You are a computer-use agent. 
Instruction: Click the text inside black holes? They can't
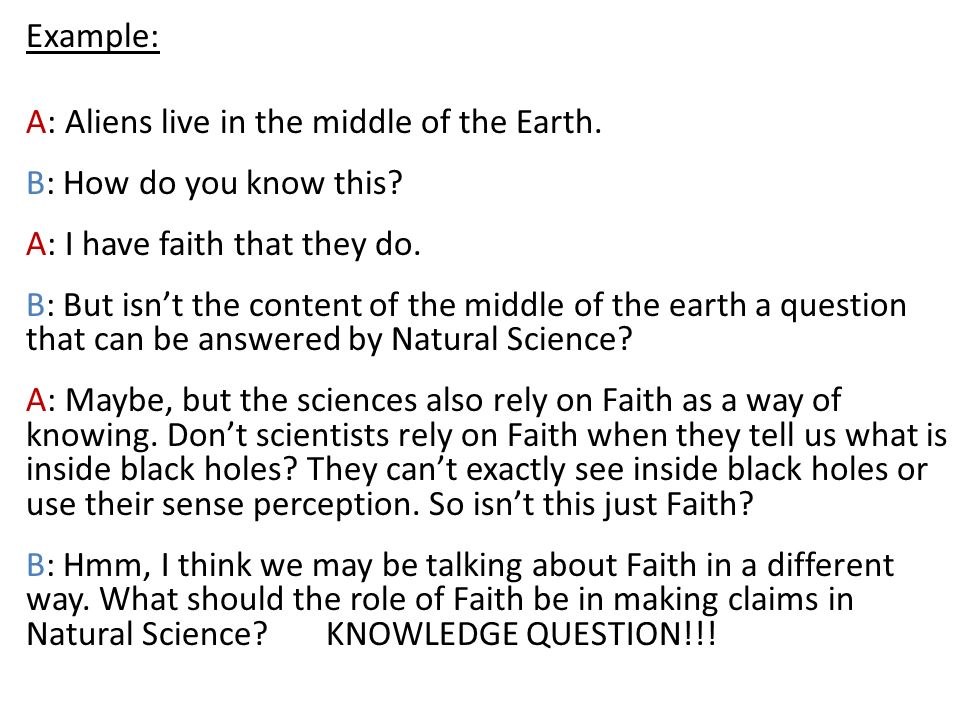click(x=242, y=469)
